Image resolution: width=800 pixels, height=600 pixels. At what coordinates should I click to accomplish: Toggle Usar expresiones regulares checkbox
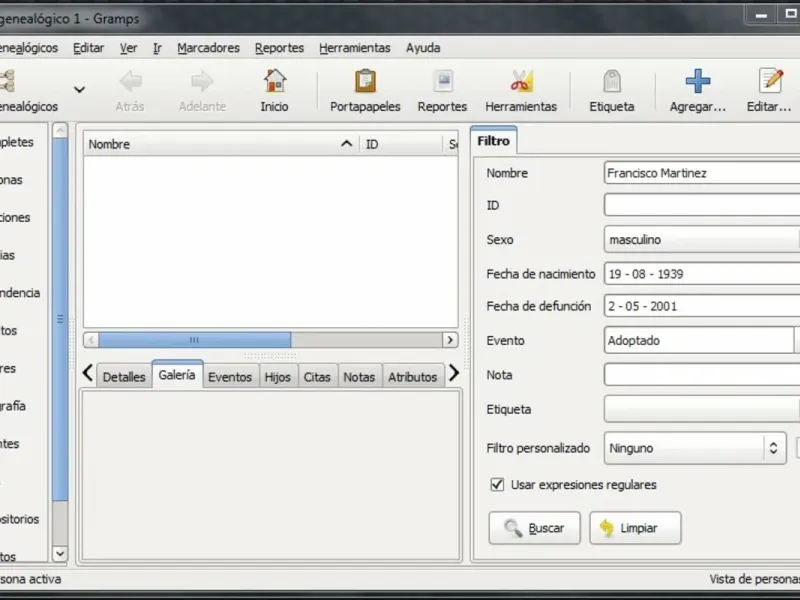coord(497,484)
